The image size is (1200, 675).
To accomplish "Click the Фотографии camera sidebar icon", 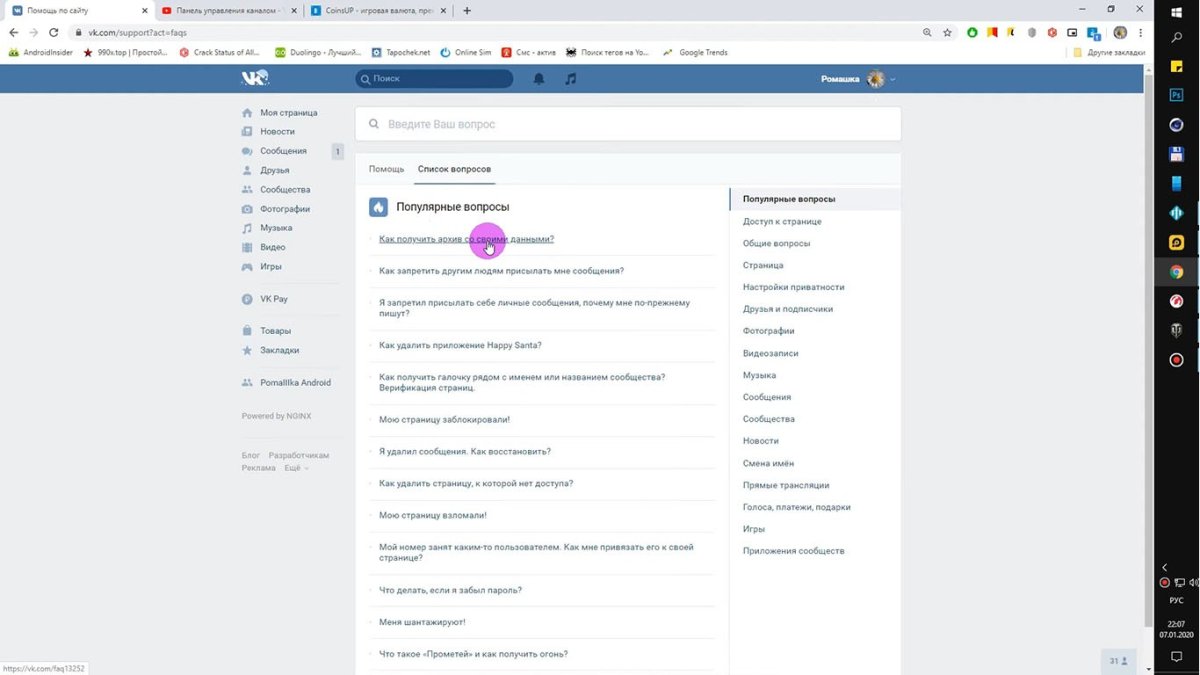I will [247, 209].
